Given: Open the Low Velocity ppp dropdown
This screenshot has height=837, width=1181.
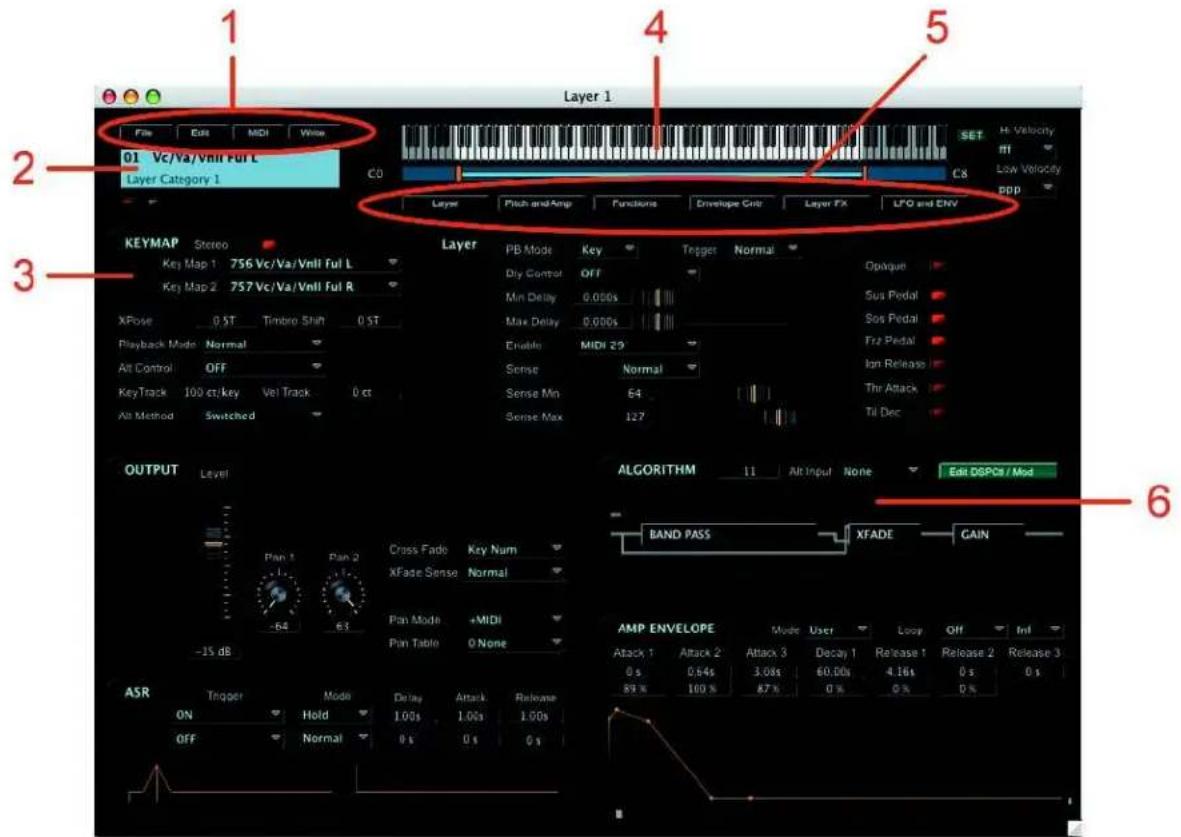Looking at the screenshot, I should (x=1025, y=188).
